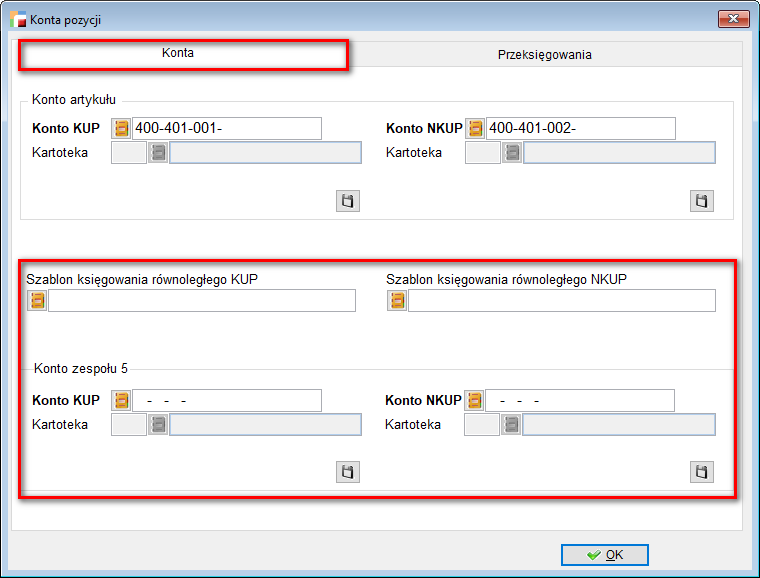760x578 pixels.
Task: Focus the Konto zespołu 5 Konto NKUP field
Action: 579,400
